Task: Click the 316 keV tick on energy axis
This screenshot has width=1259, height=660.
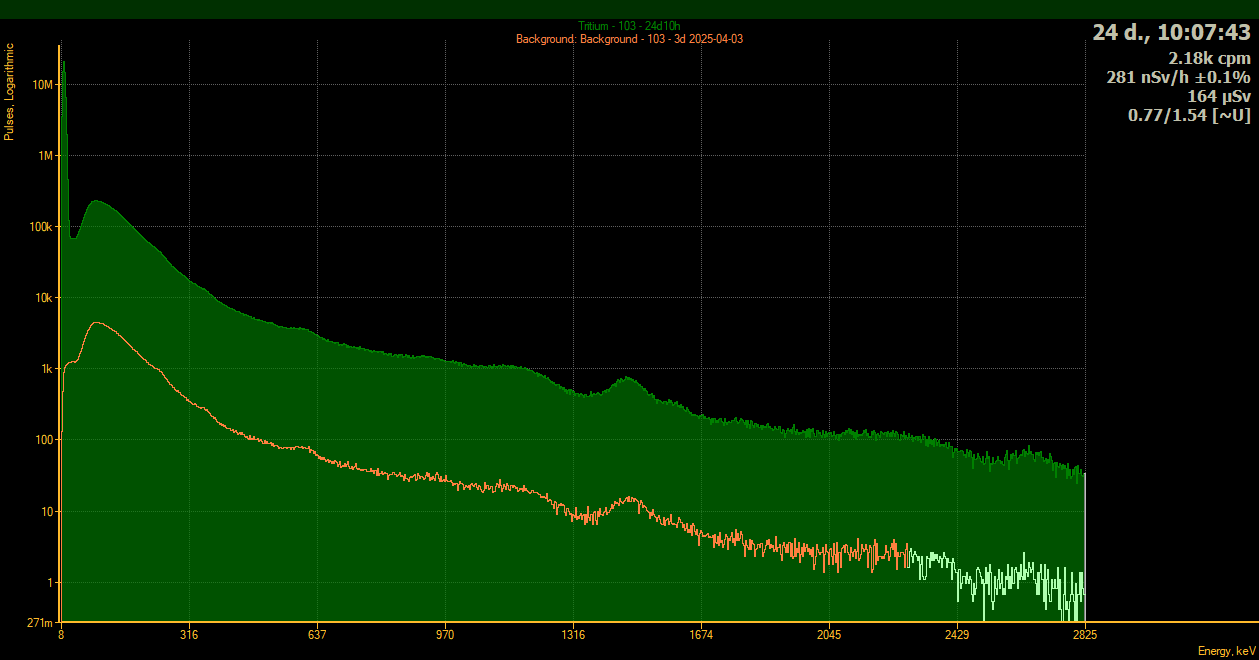Action: pyautogui.click(x=189, y=634)
